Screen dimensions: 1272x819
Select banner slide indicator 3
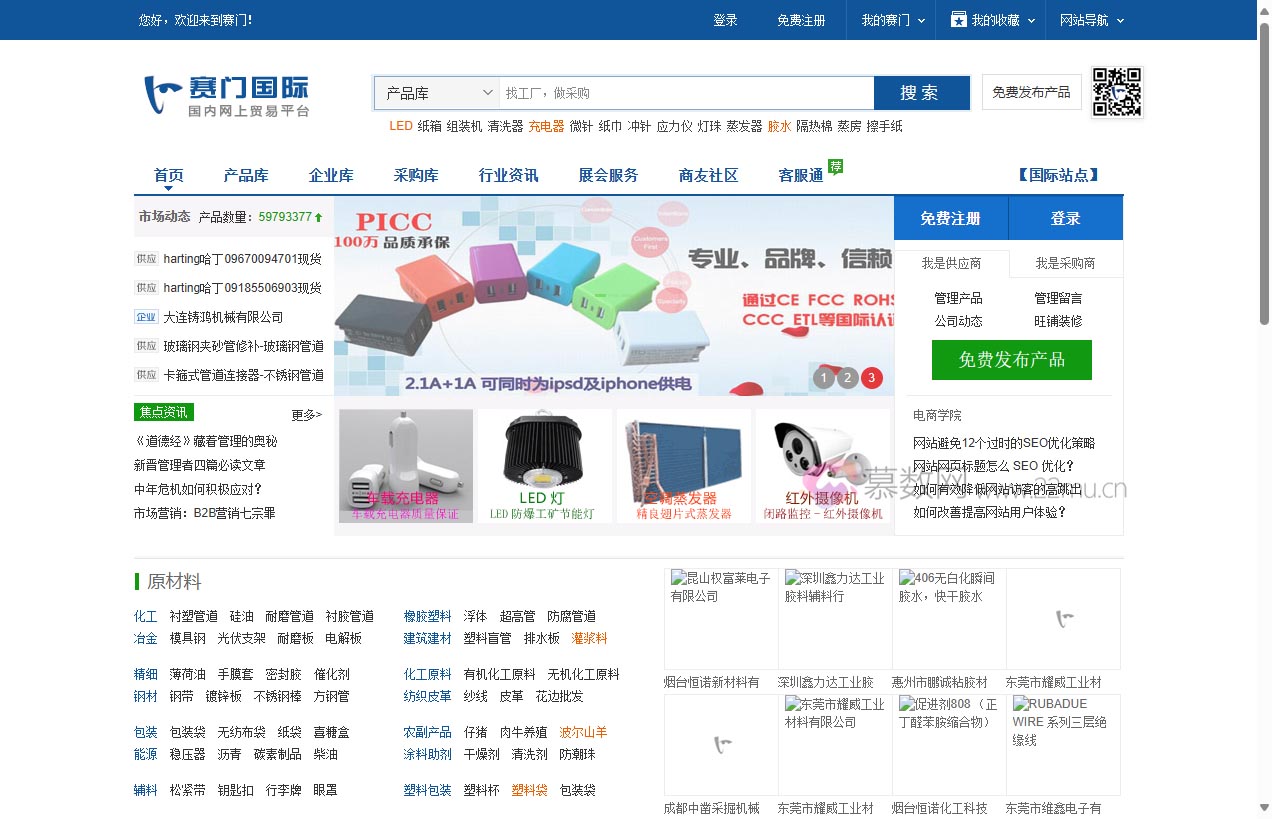click(872, 378)
